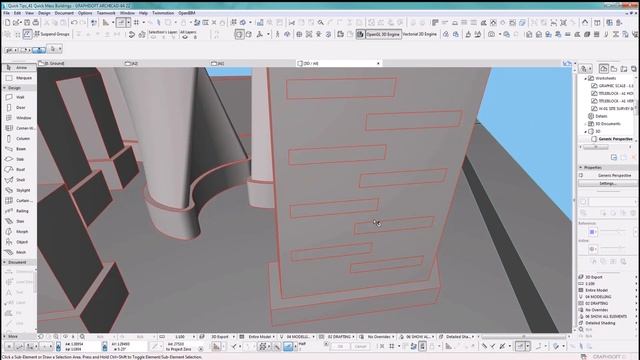Click the horizontal scrollbar below the 3D view
The width and height of the screenshot is (640, 360).
click(524, 337)
